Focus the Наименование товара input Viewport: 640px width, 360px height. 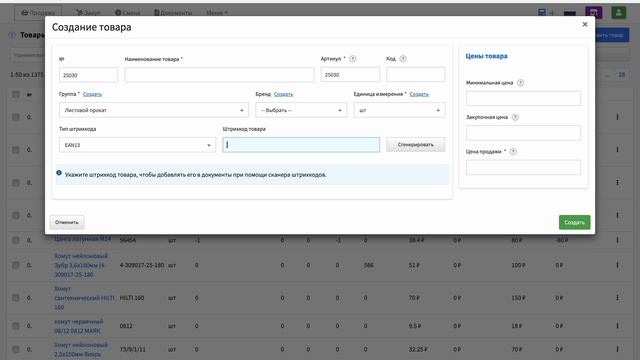click(x=220, y=75)
